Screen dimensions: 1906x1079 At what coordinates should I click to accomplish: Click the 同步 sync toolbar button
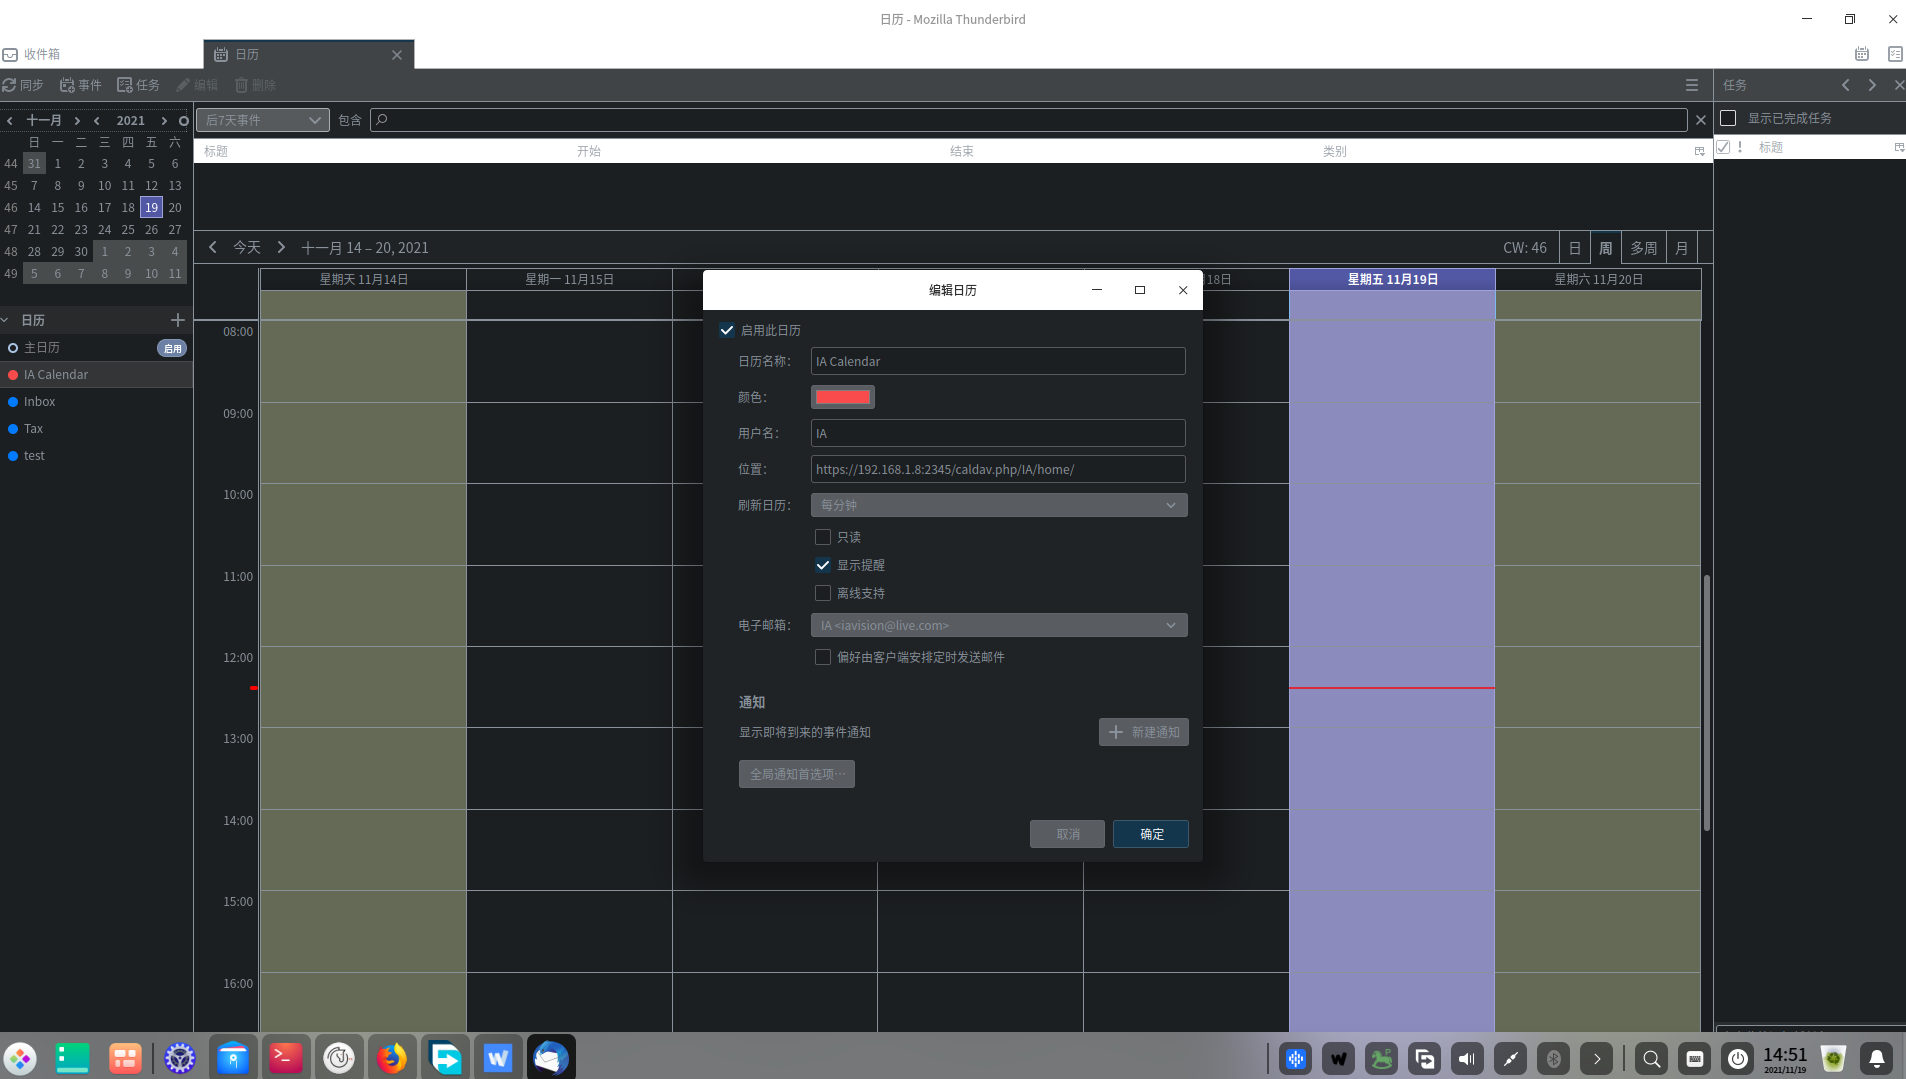pyautogui.click(x=23, y=85)
